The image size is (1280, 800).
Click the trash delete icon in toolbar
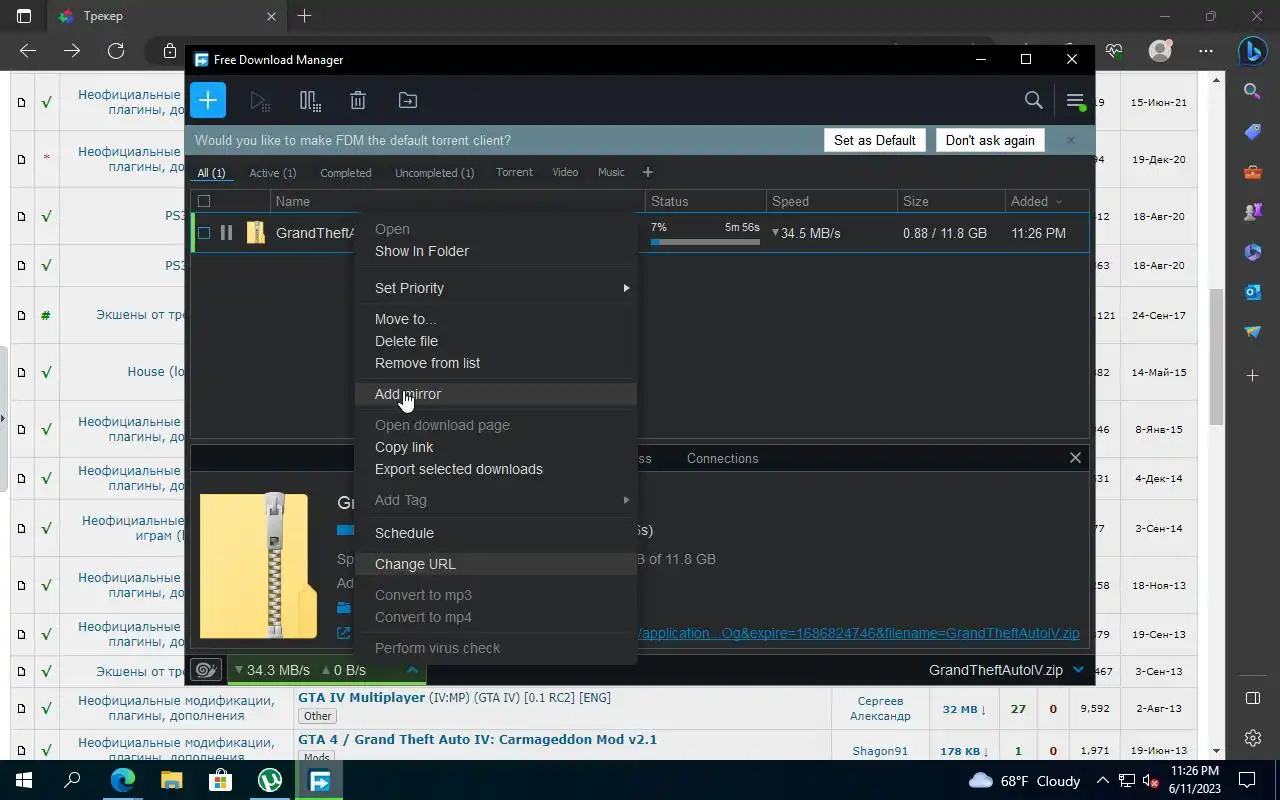click(x=358, y=100)
